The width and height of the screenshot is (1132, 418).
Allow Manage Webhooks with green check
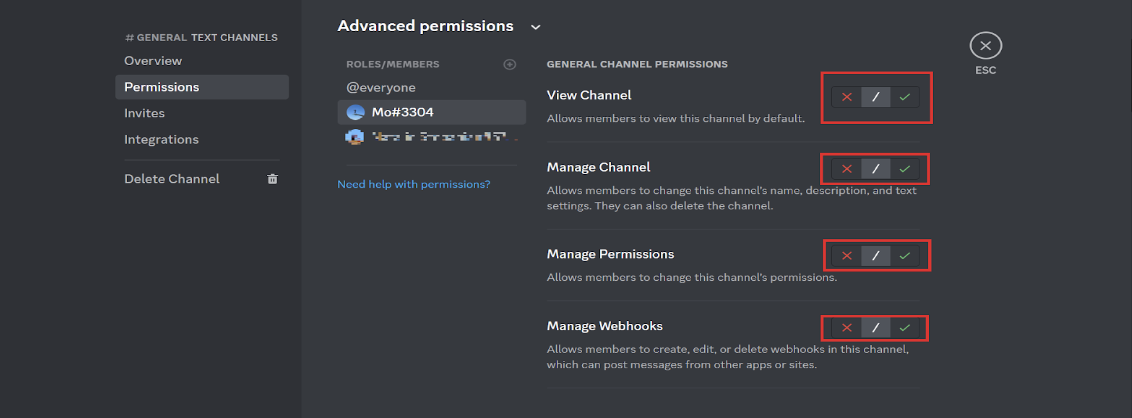905,327
